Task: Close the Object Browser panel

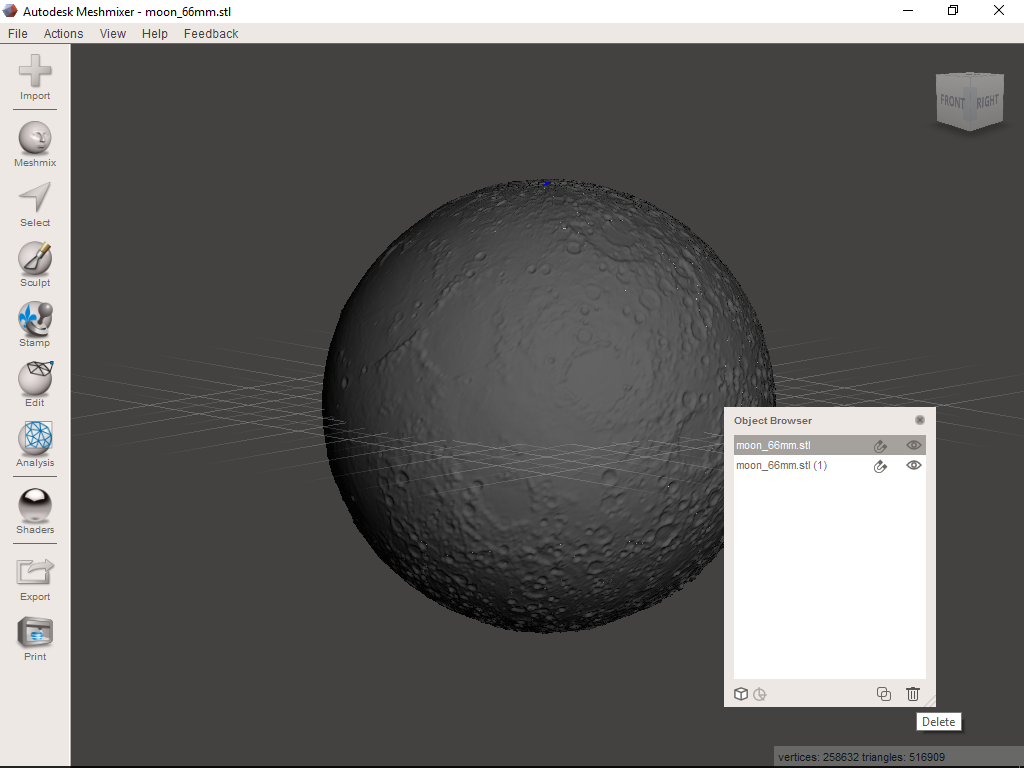Action: coord(919,420)
